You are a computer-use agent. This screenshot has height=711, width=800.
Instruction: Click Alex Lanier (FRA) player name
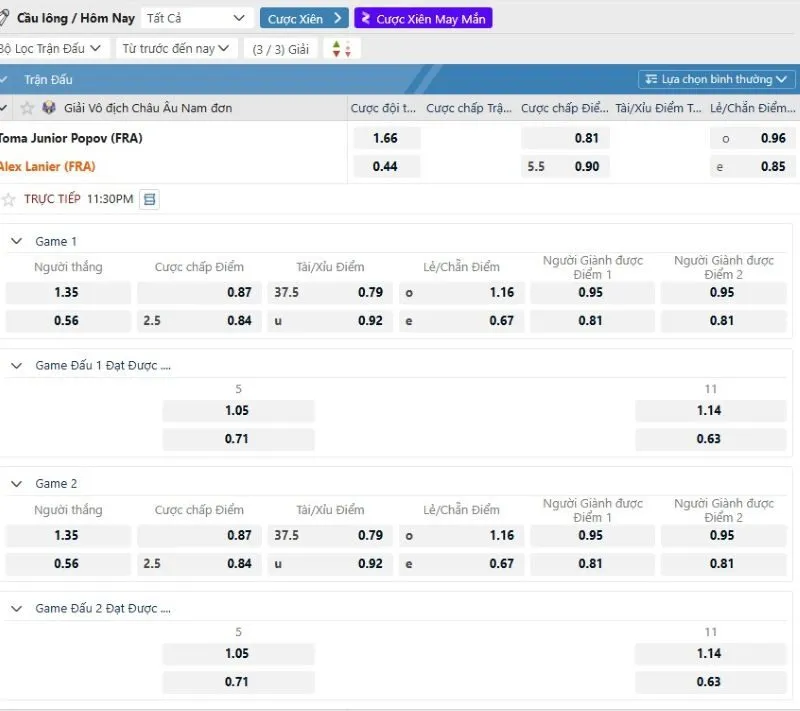[x=48, y=167]
